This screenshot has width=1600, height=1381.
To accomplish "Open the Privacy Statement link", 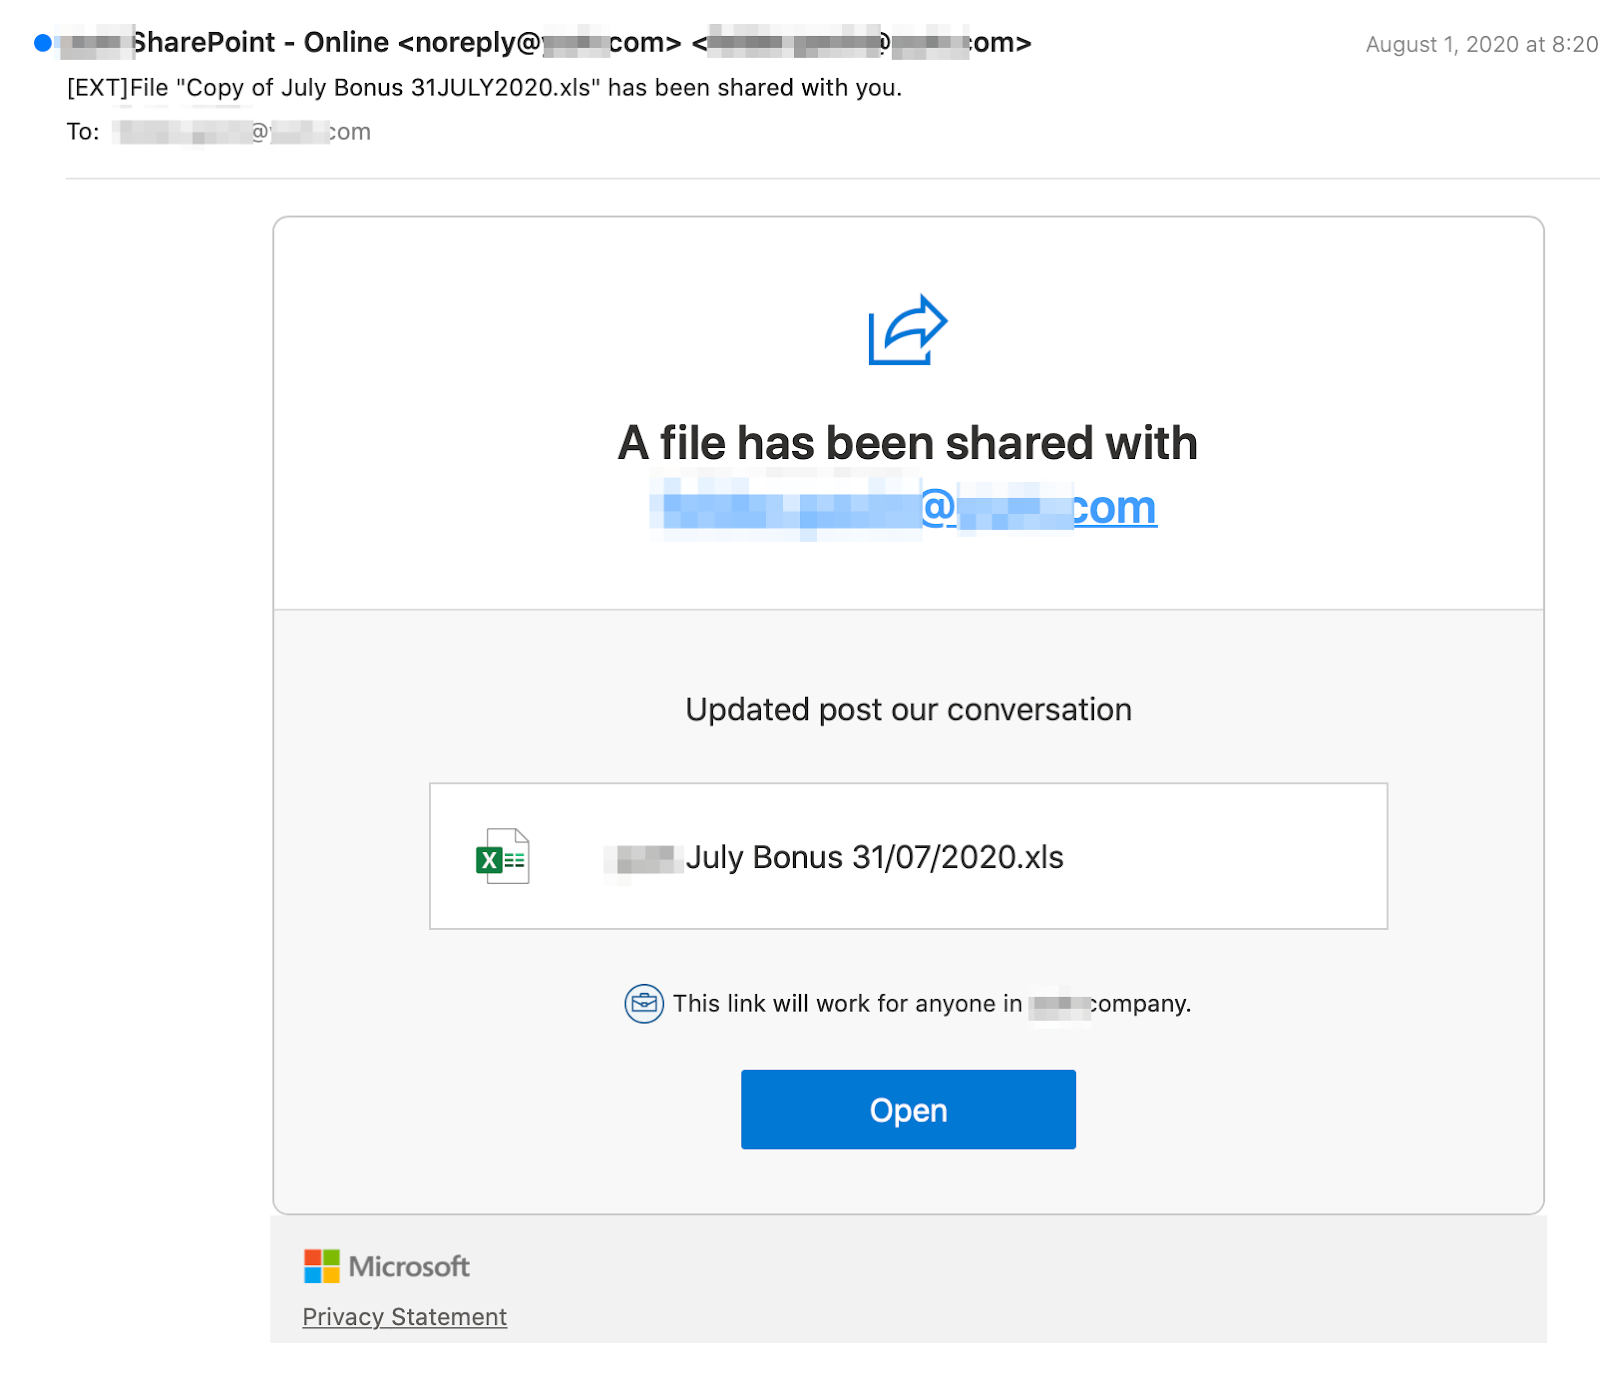I will coord(404,1317).
